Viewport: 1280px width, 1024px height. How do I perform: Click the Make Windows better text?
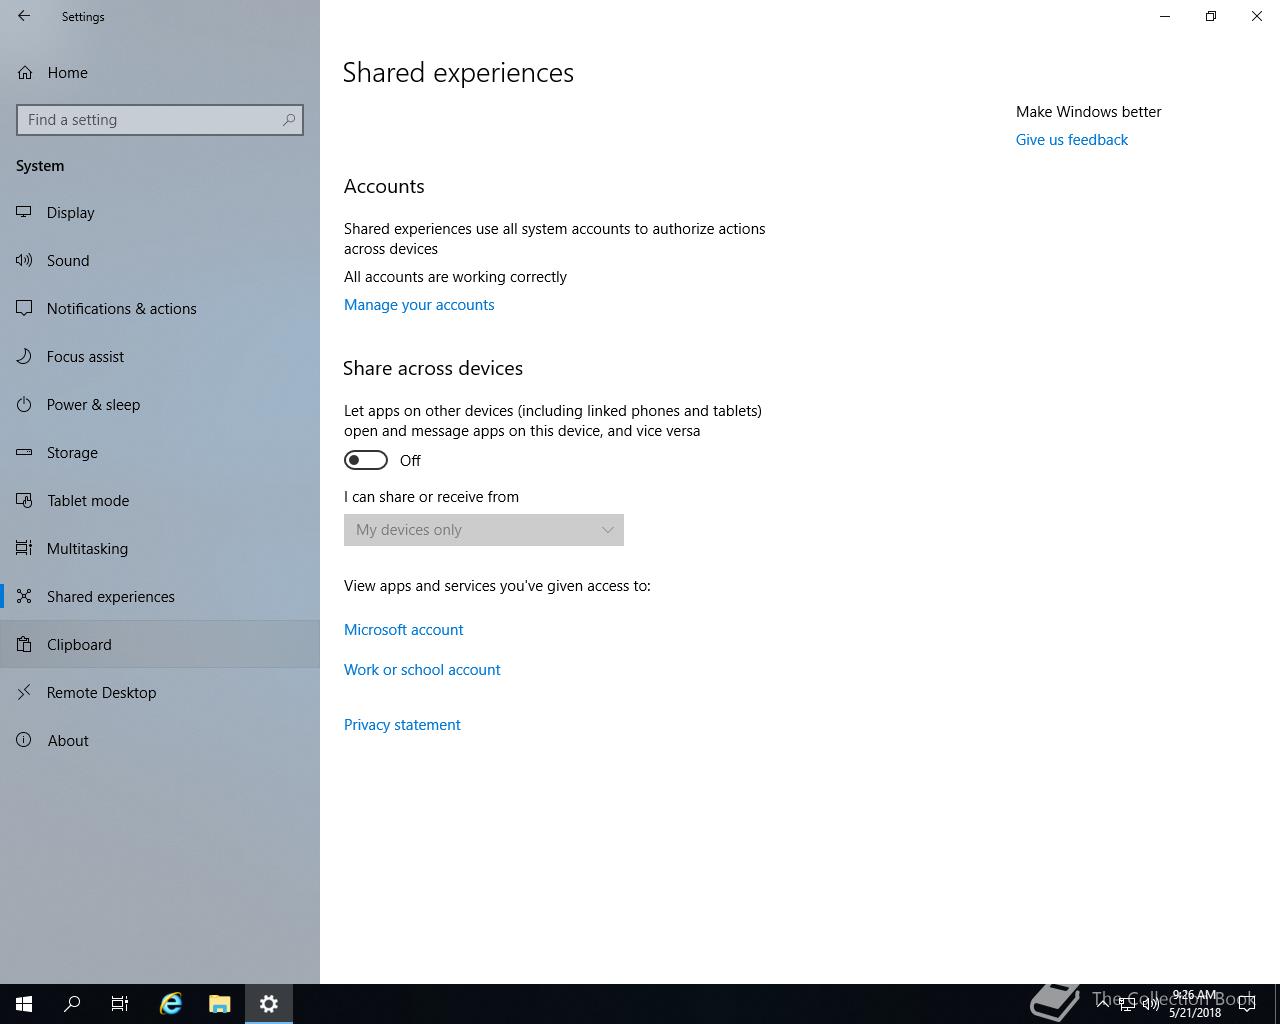tap(1089, 112)
